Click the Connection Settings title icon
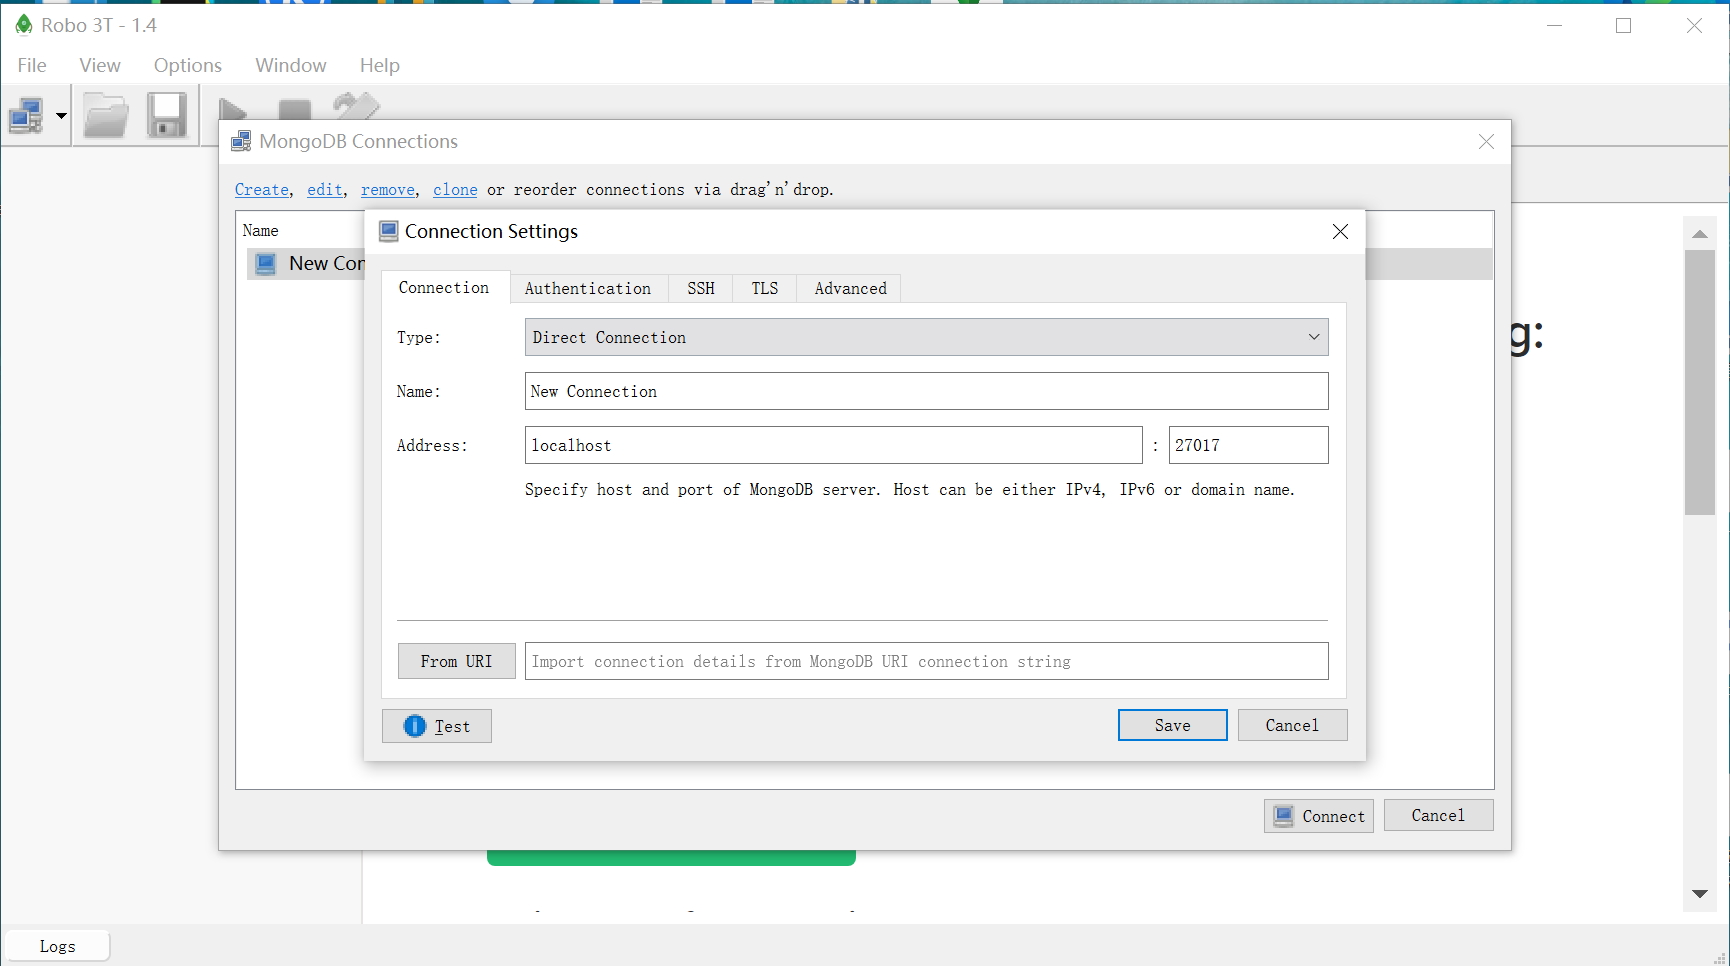 pyautogui.click(x=389, y=232)
